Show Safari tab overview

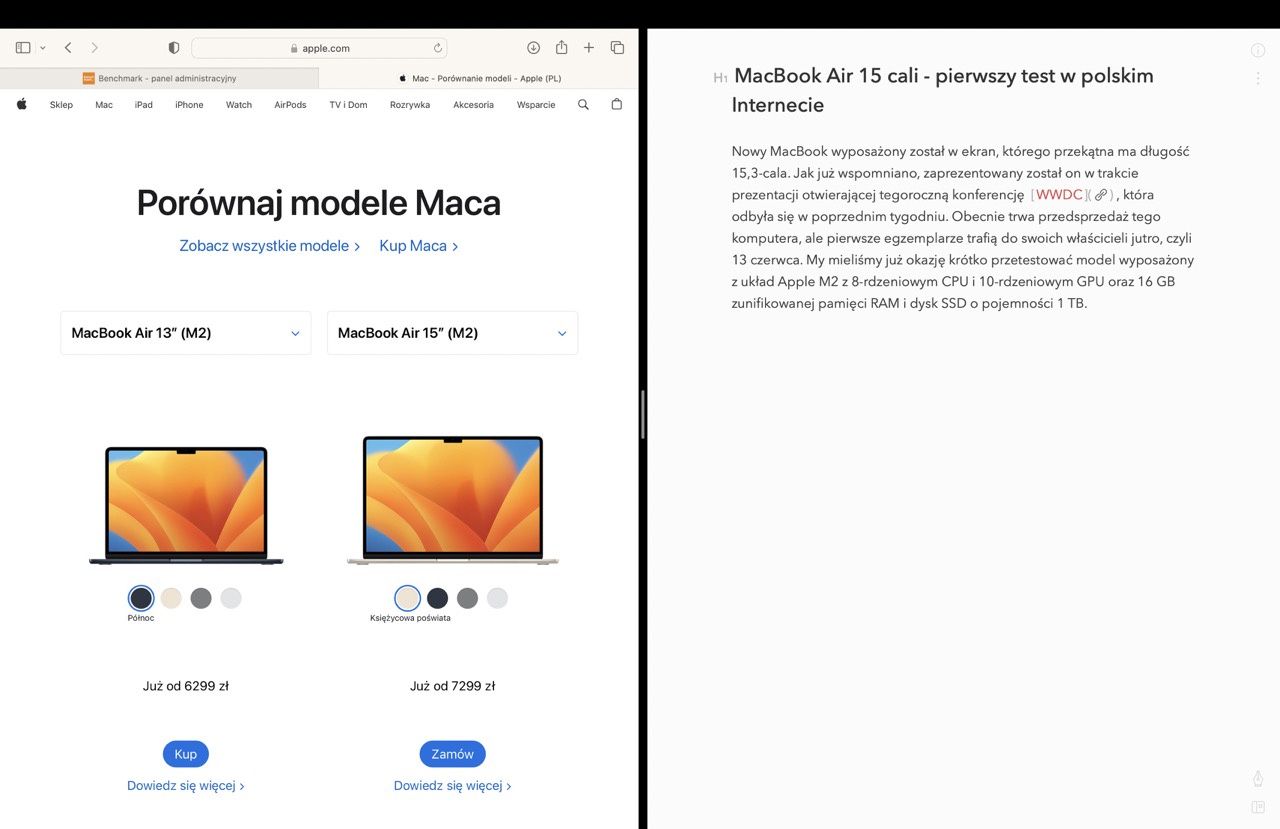pyautogui.click(x=617, y=48)
